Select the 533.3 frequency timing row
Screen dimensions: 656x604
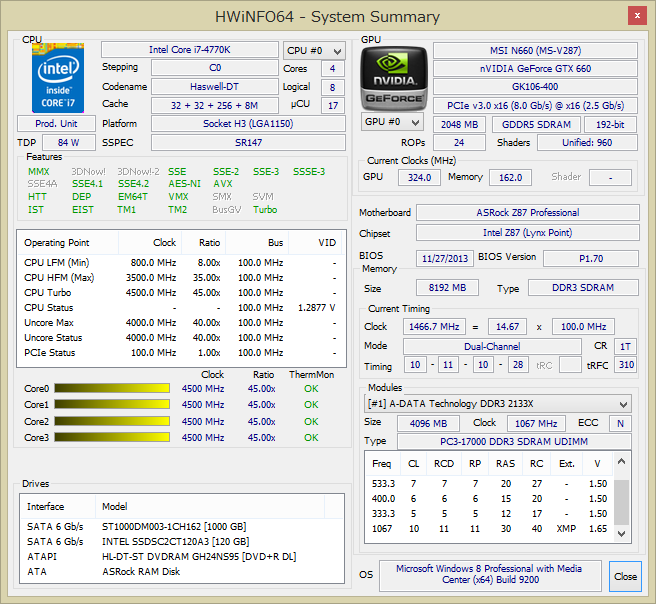[489, 484]
